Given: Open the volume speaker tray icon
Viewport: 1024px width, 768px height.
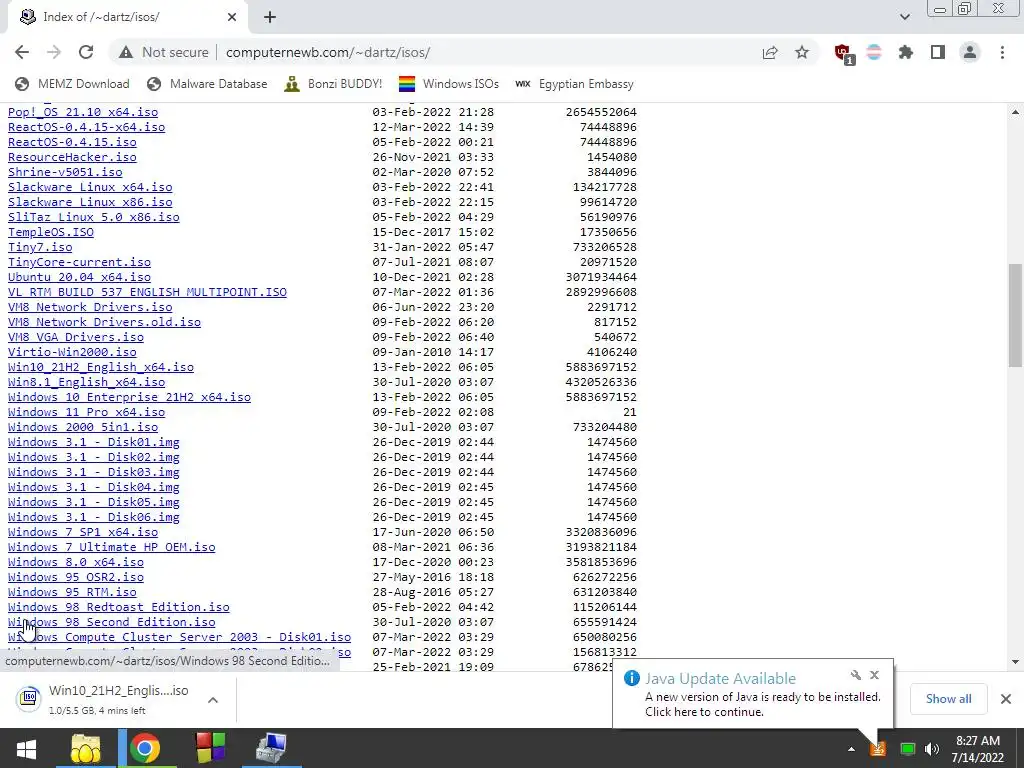Looking at the screenshot, I should click(932, 749).
